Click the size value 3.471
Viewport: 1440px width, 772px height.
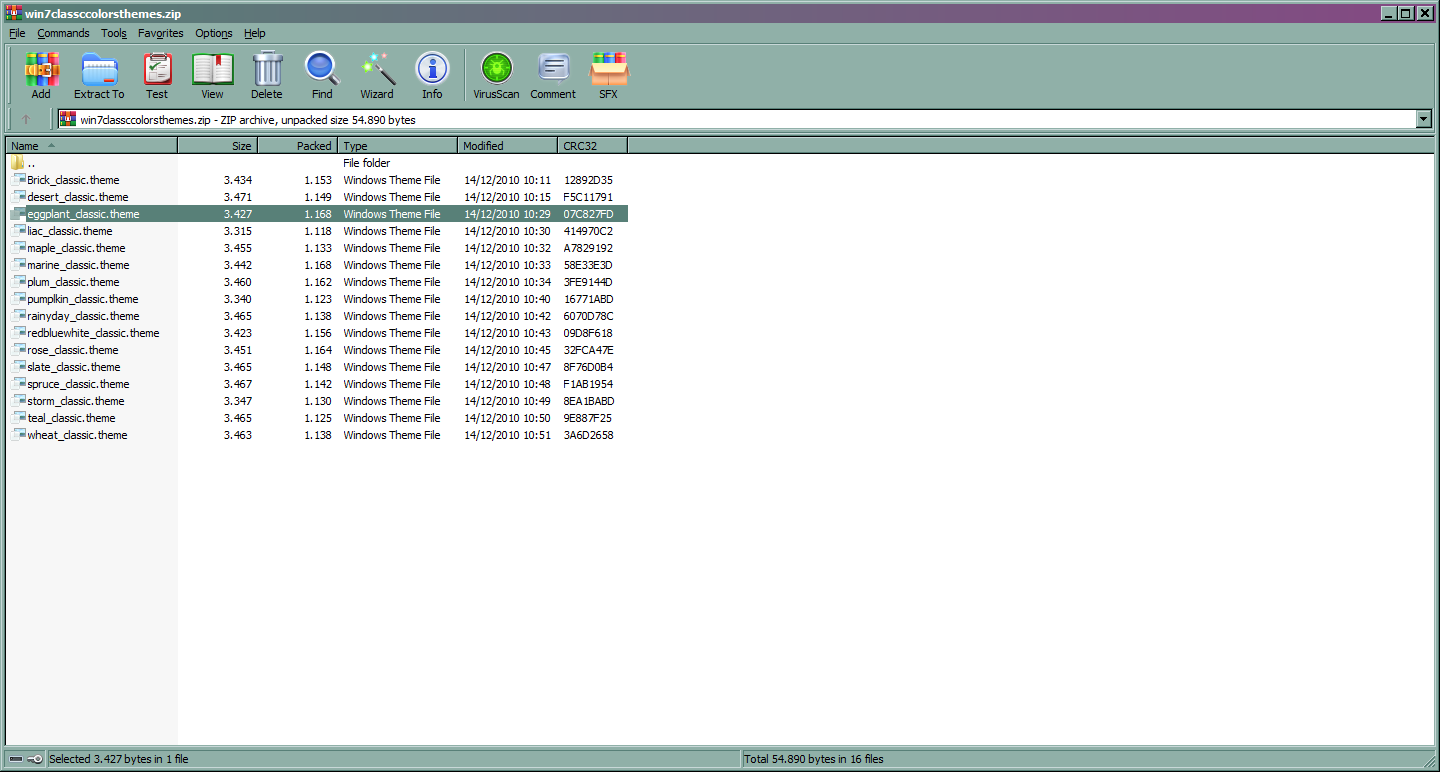238,197
